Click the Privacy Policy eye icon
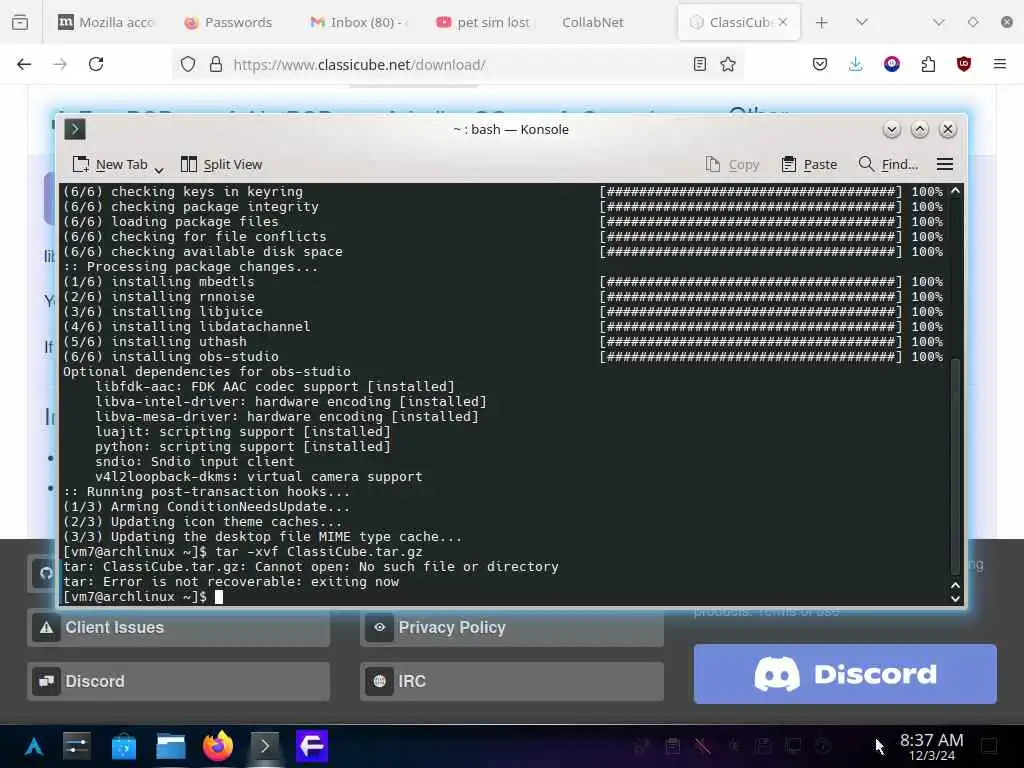 [x=379, y=628]
